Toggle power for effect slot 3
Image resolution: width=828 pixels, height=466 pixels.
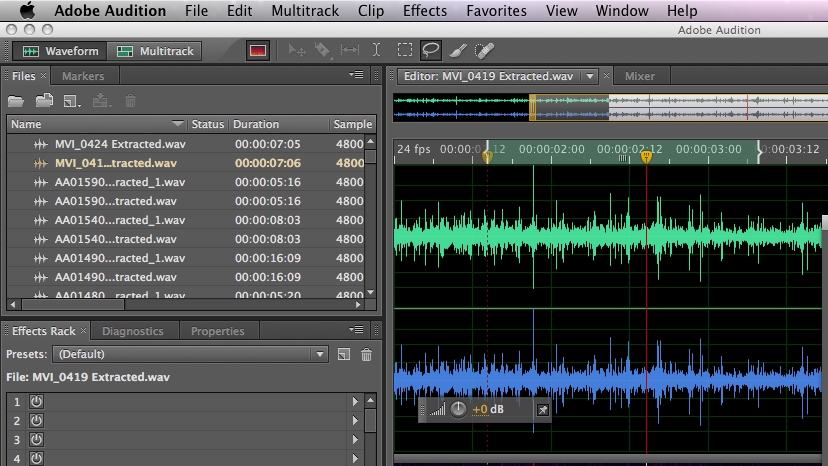[x=35, y=439]
